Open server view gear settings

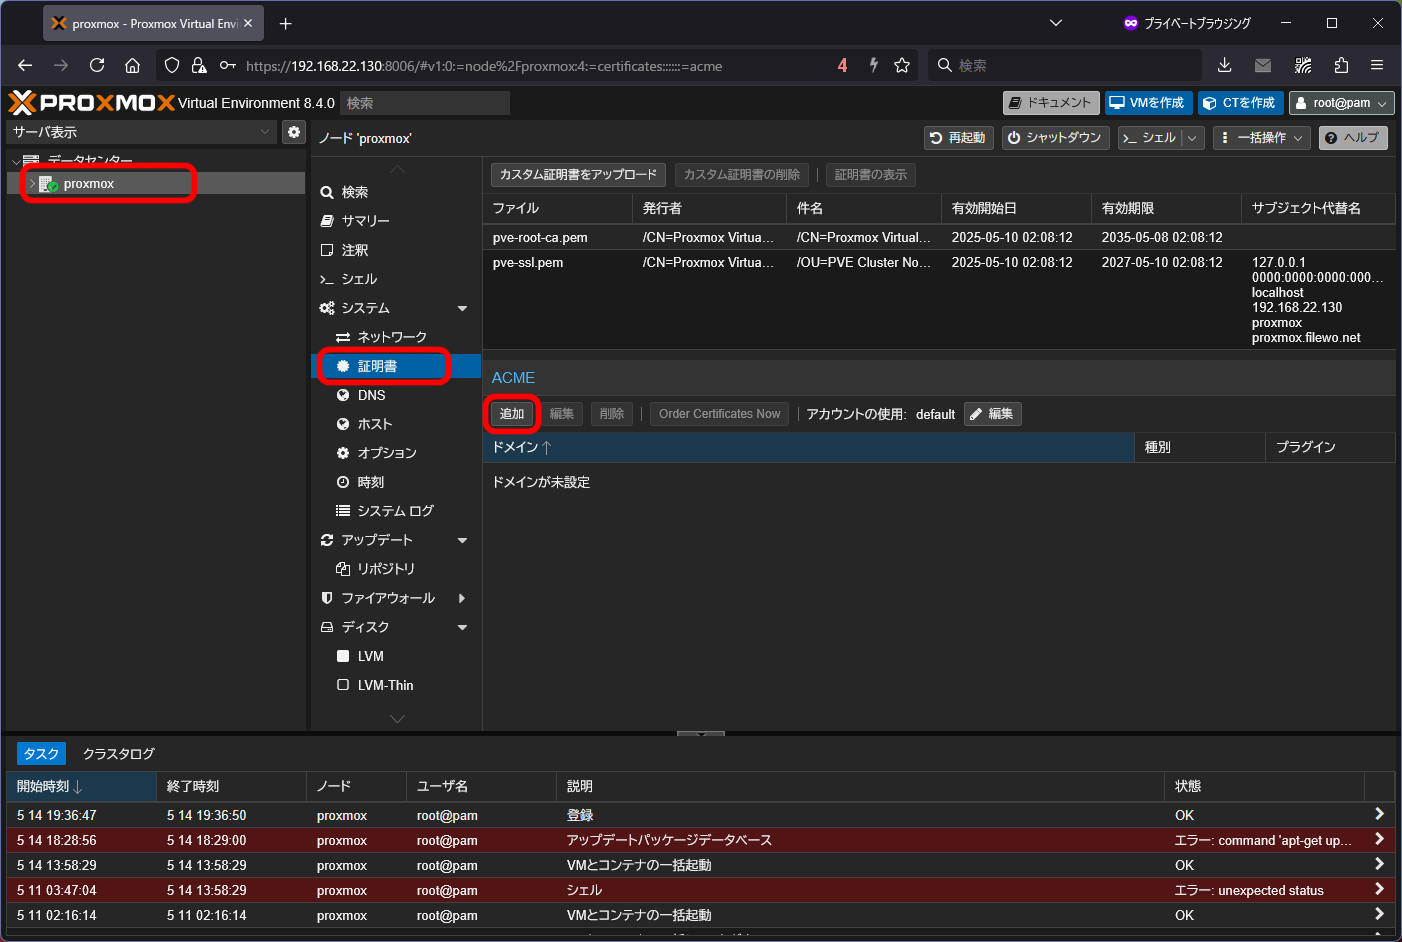coord(293,132)
